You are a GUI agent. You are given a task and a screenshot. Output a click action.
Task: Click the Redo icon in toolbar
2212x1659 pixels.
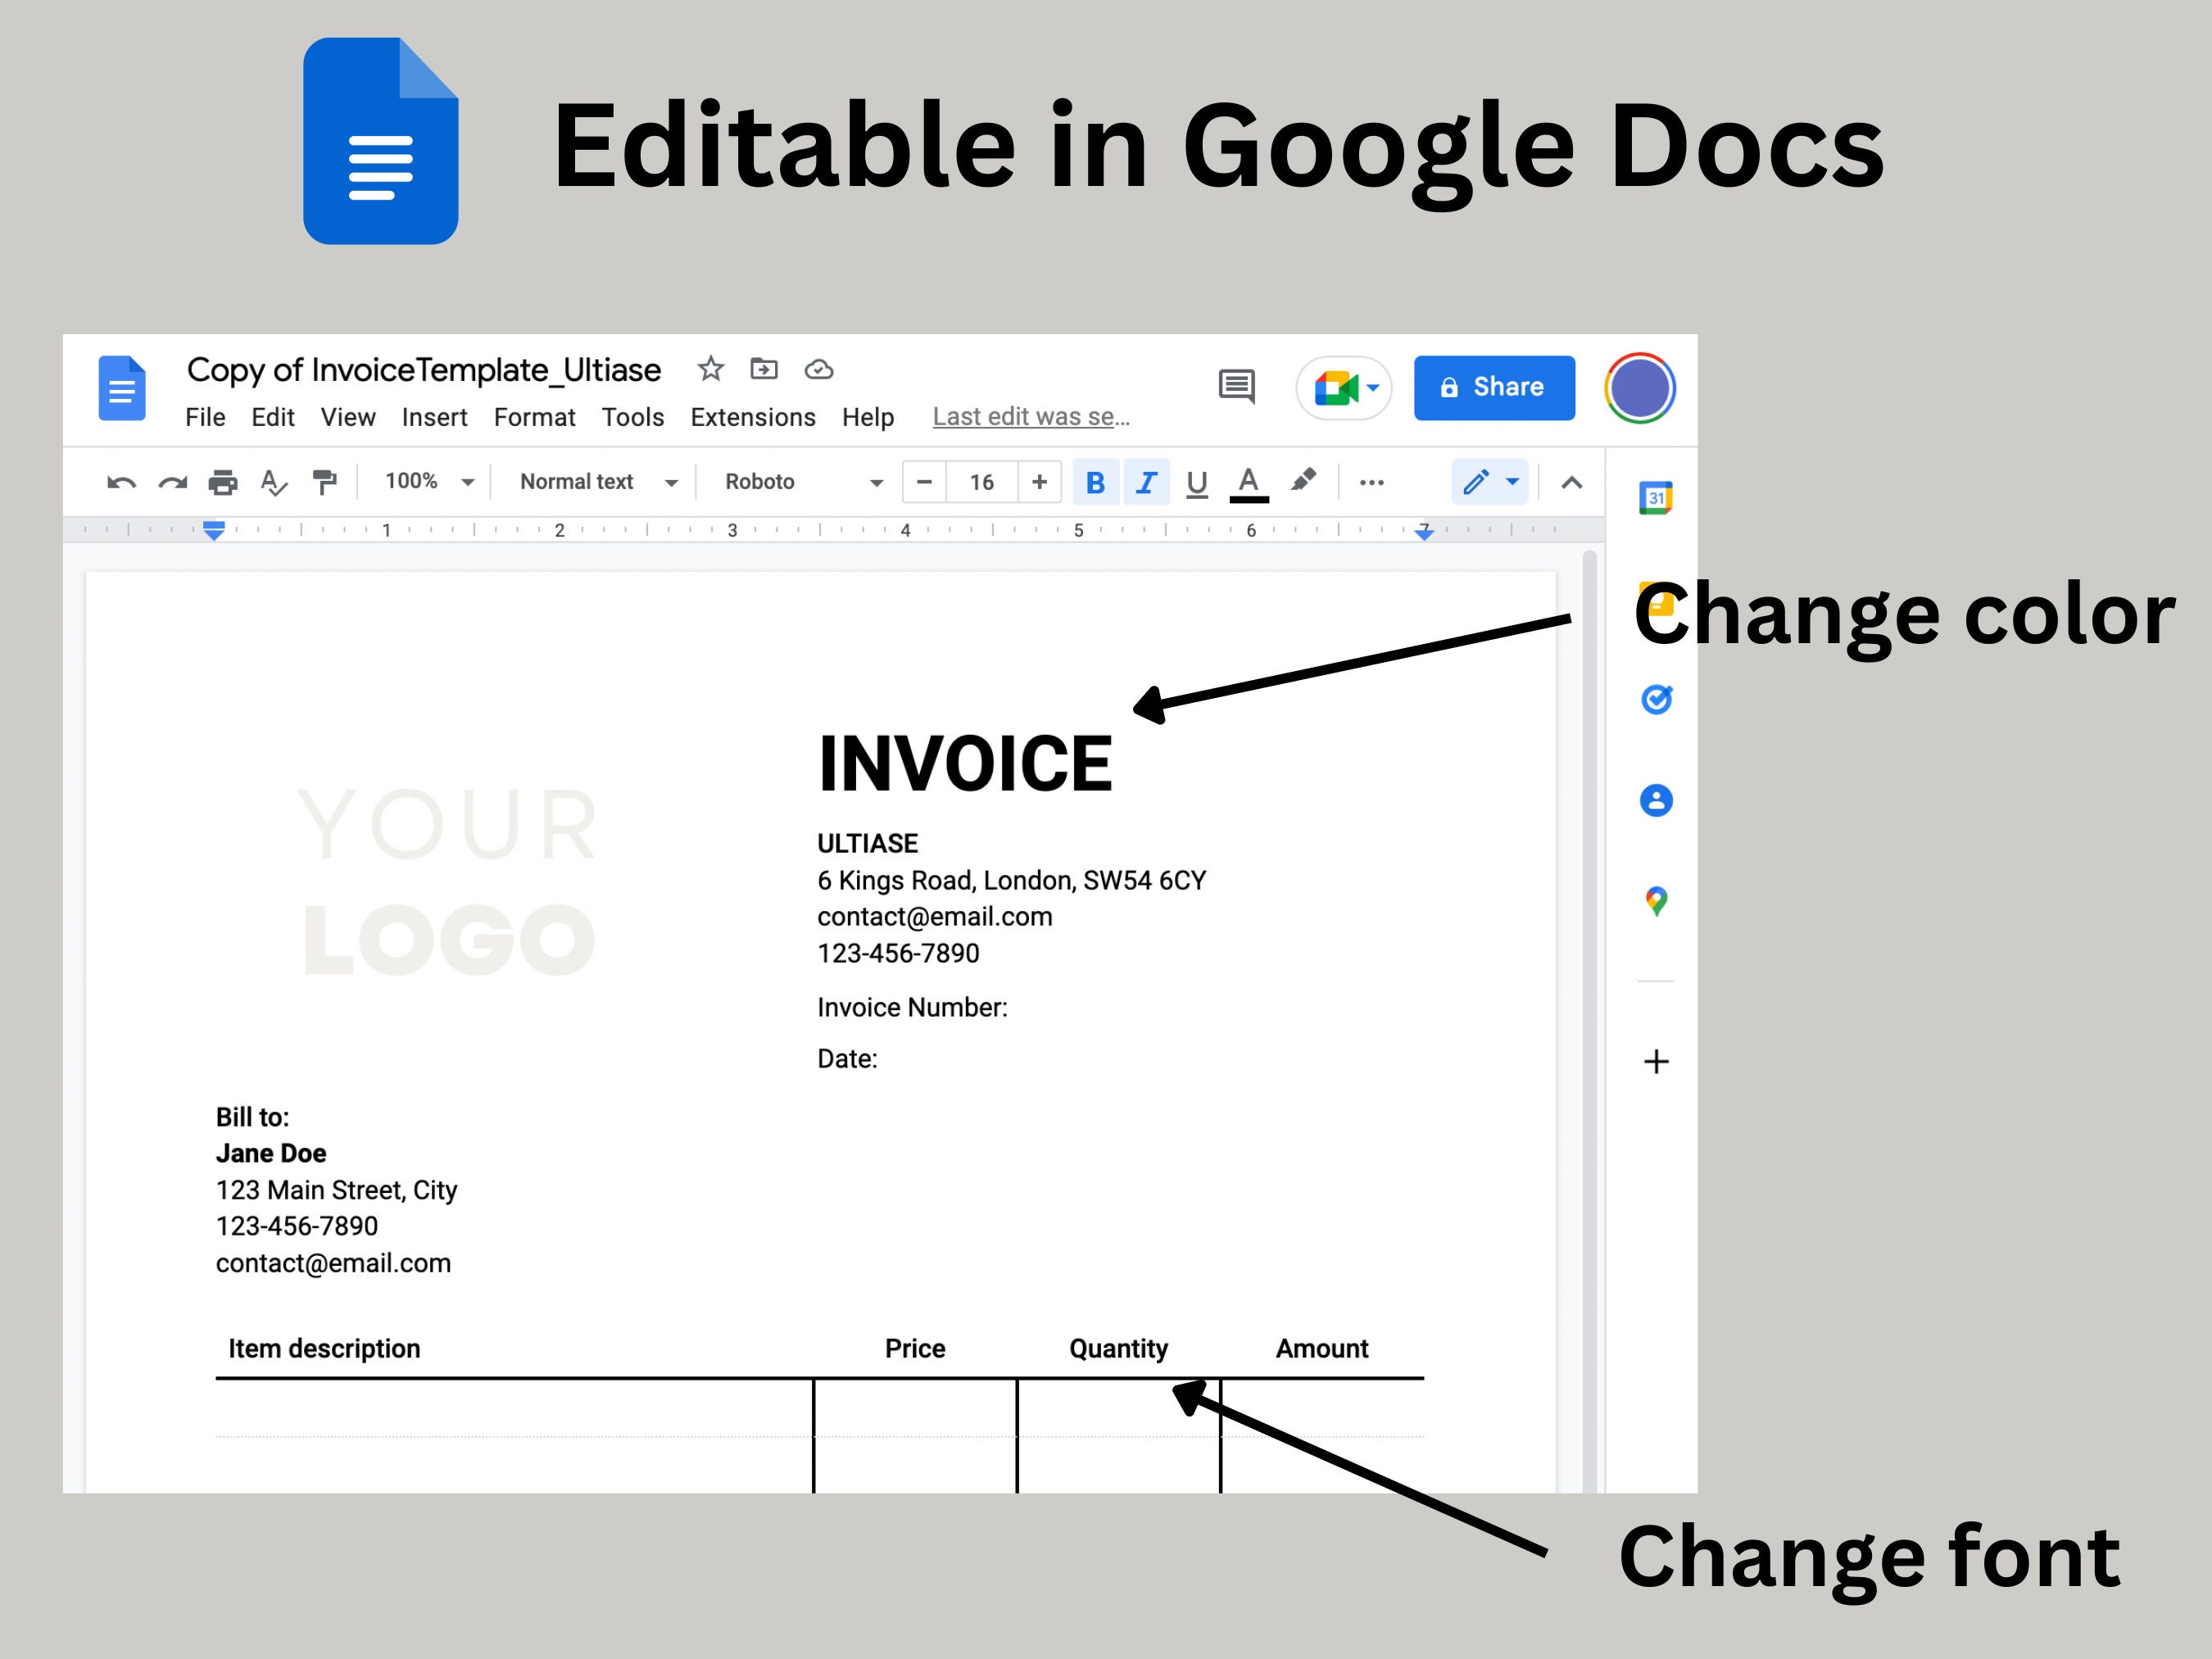(x=173, y=484)
